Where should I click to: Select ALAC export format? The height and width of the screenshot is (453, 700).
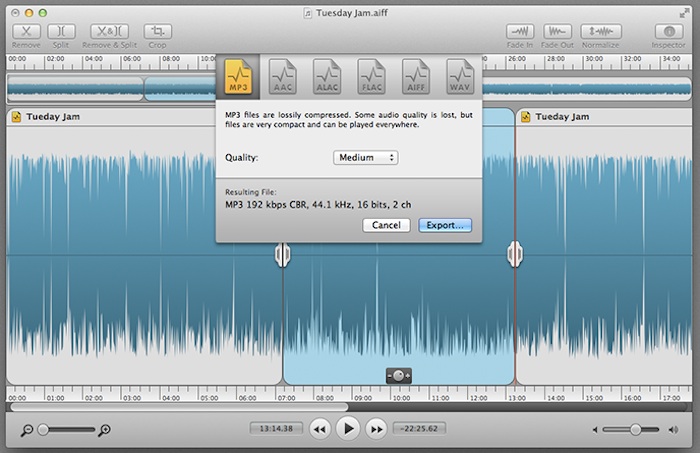click(327, 77)
